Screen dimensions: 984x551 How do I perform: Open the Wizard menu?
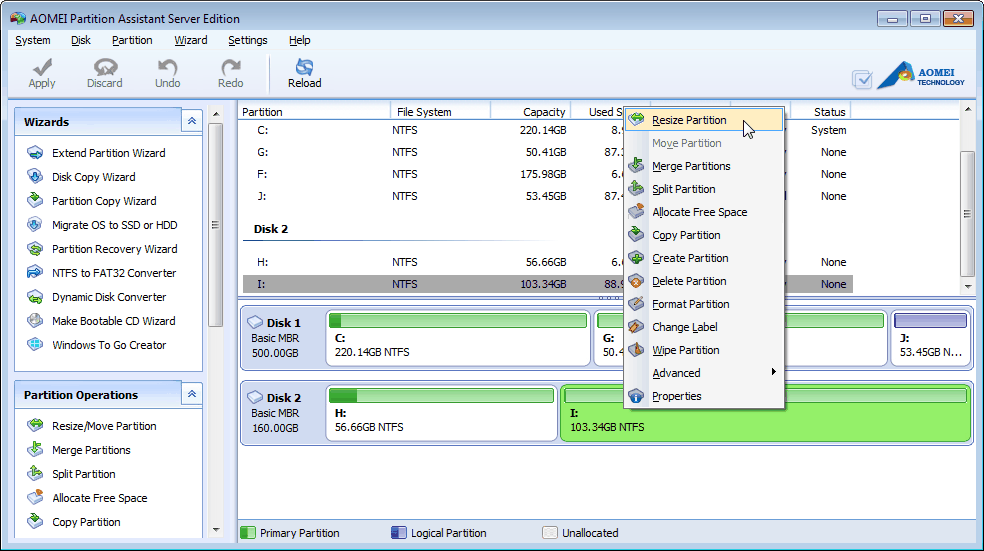click(191, 40)
